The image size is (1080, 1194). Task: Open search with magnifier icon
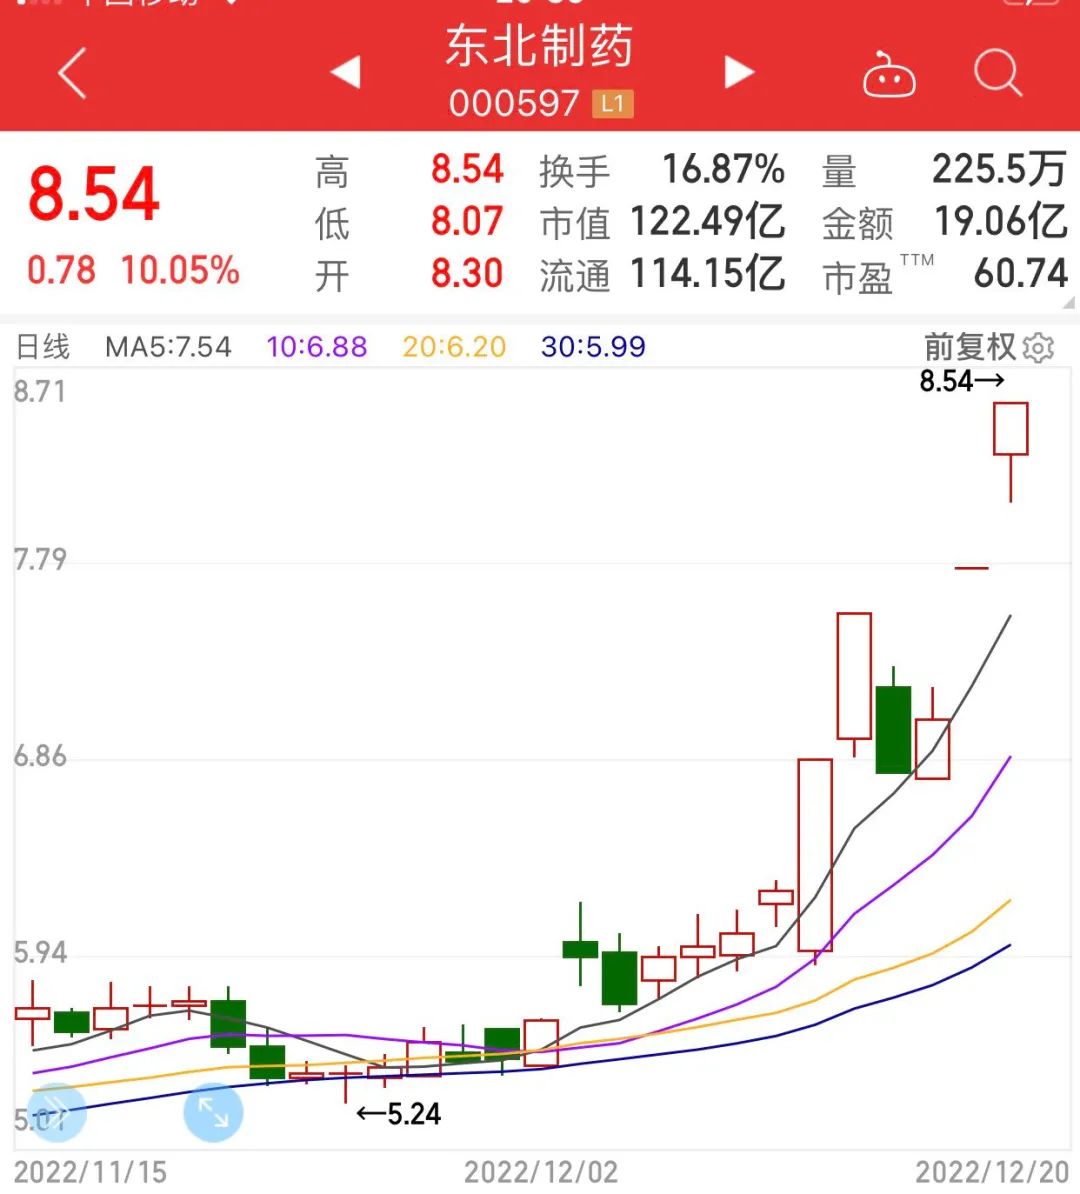998,73
